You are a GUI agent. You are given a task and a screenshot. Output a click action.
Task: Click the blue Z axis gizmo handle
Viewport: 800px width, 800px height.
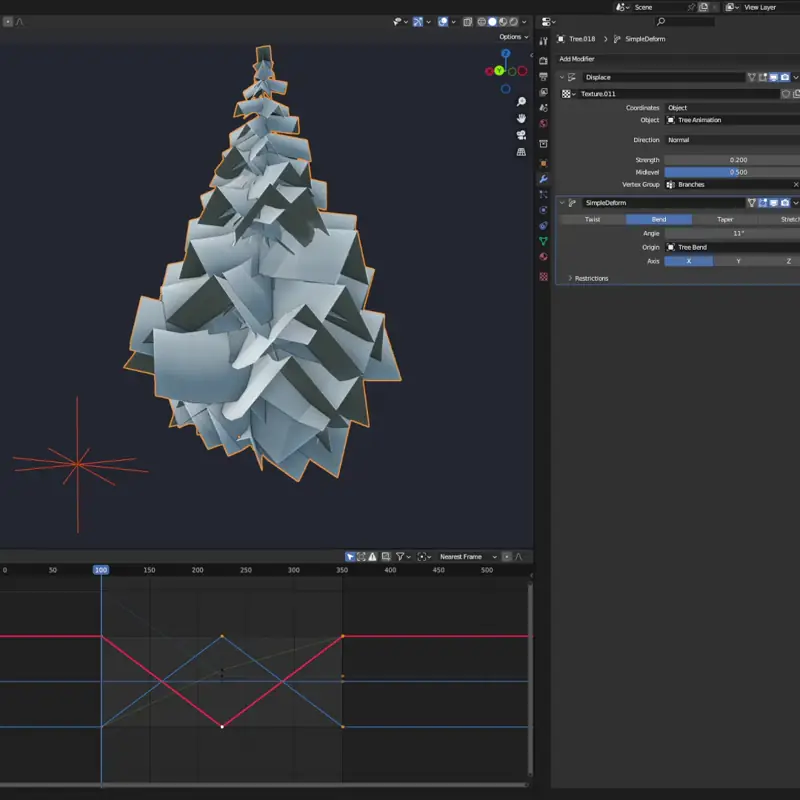coord(506,54)
